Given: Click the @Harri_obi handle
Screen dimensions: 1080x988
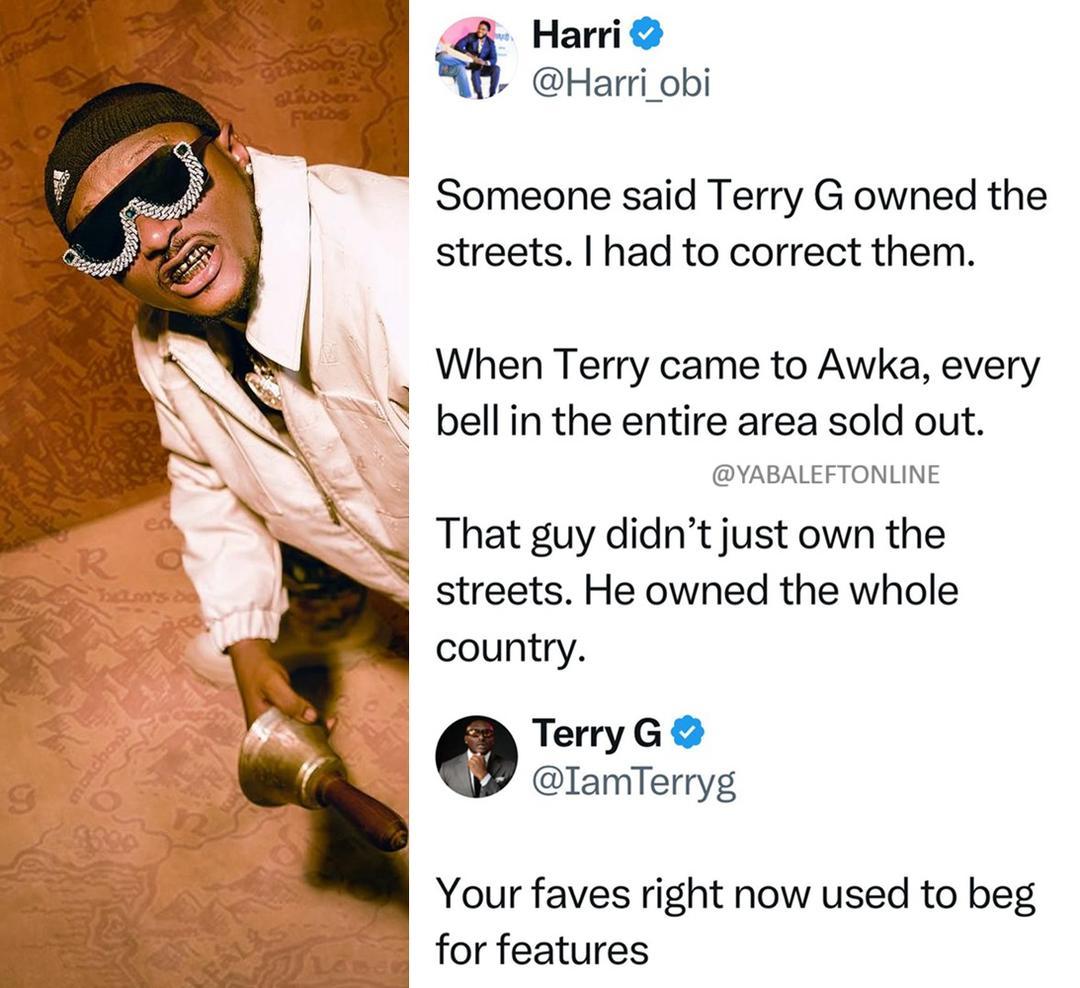Looking at the screenshot, I should [621, 84].
